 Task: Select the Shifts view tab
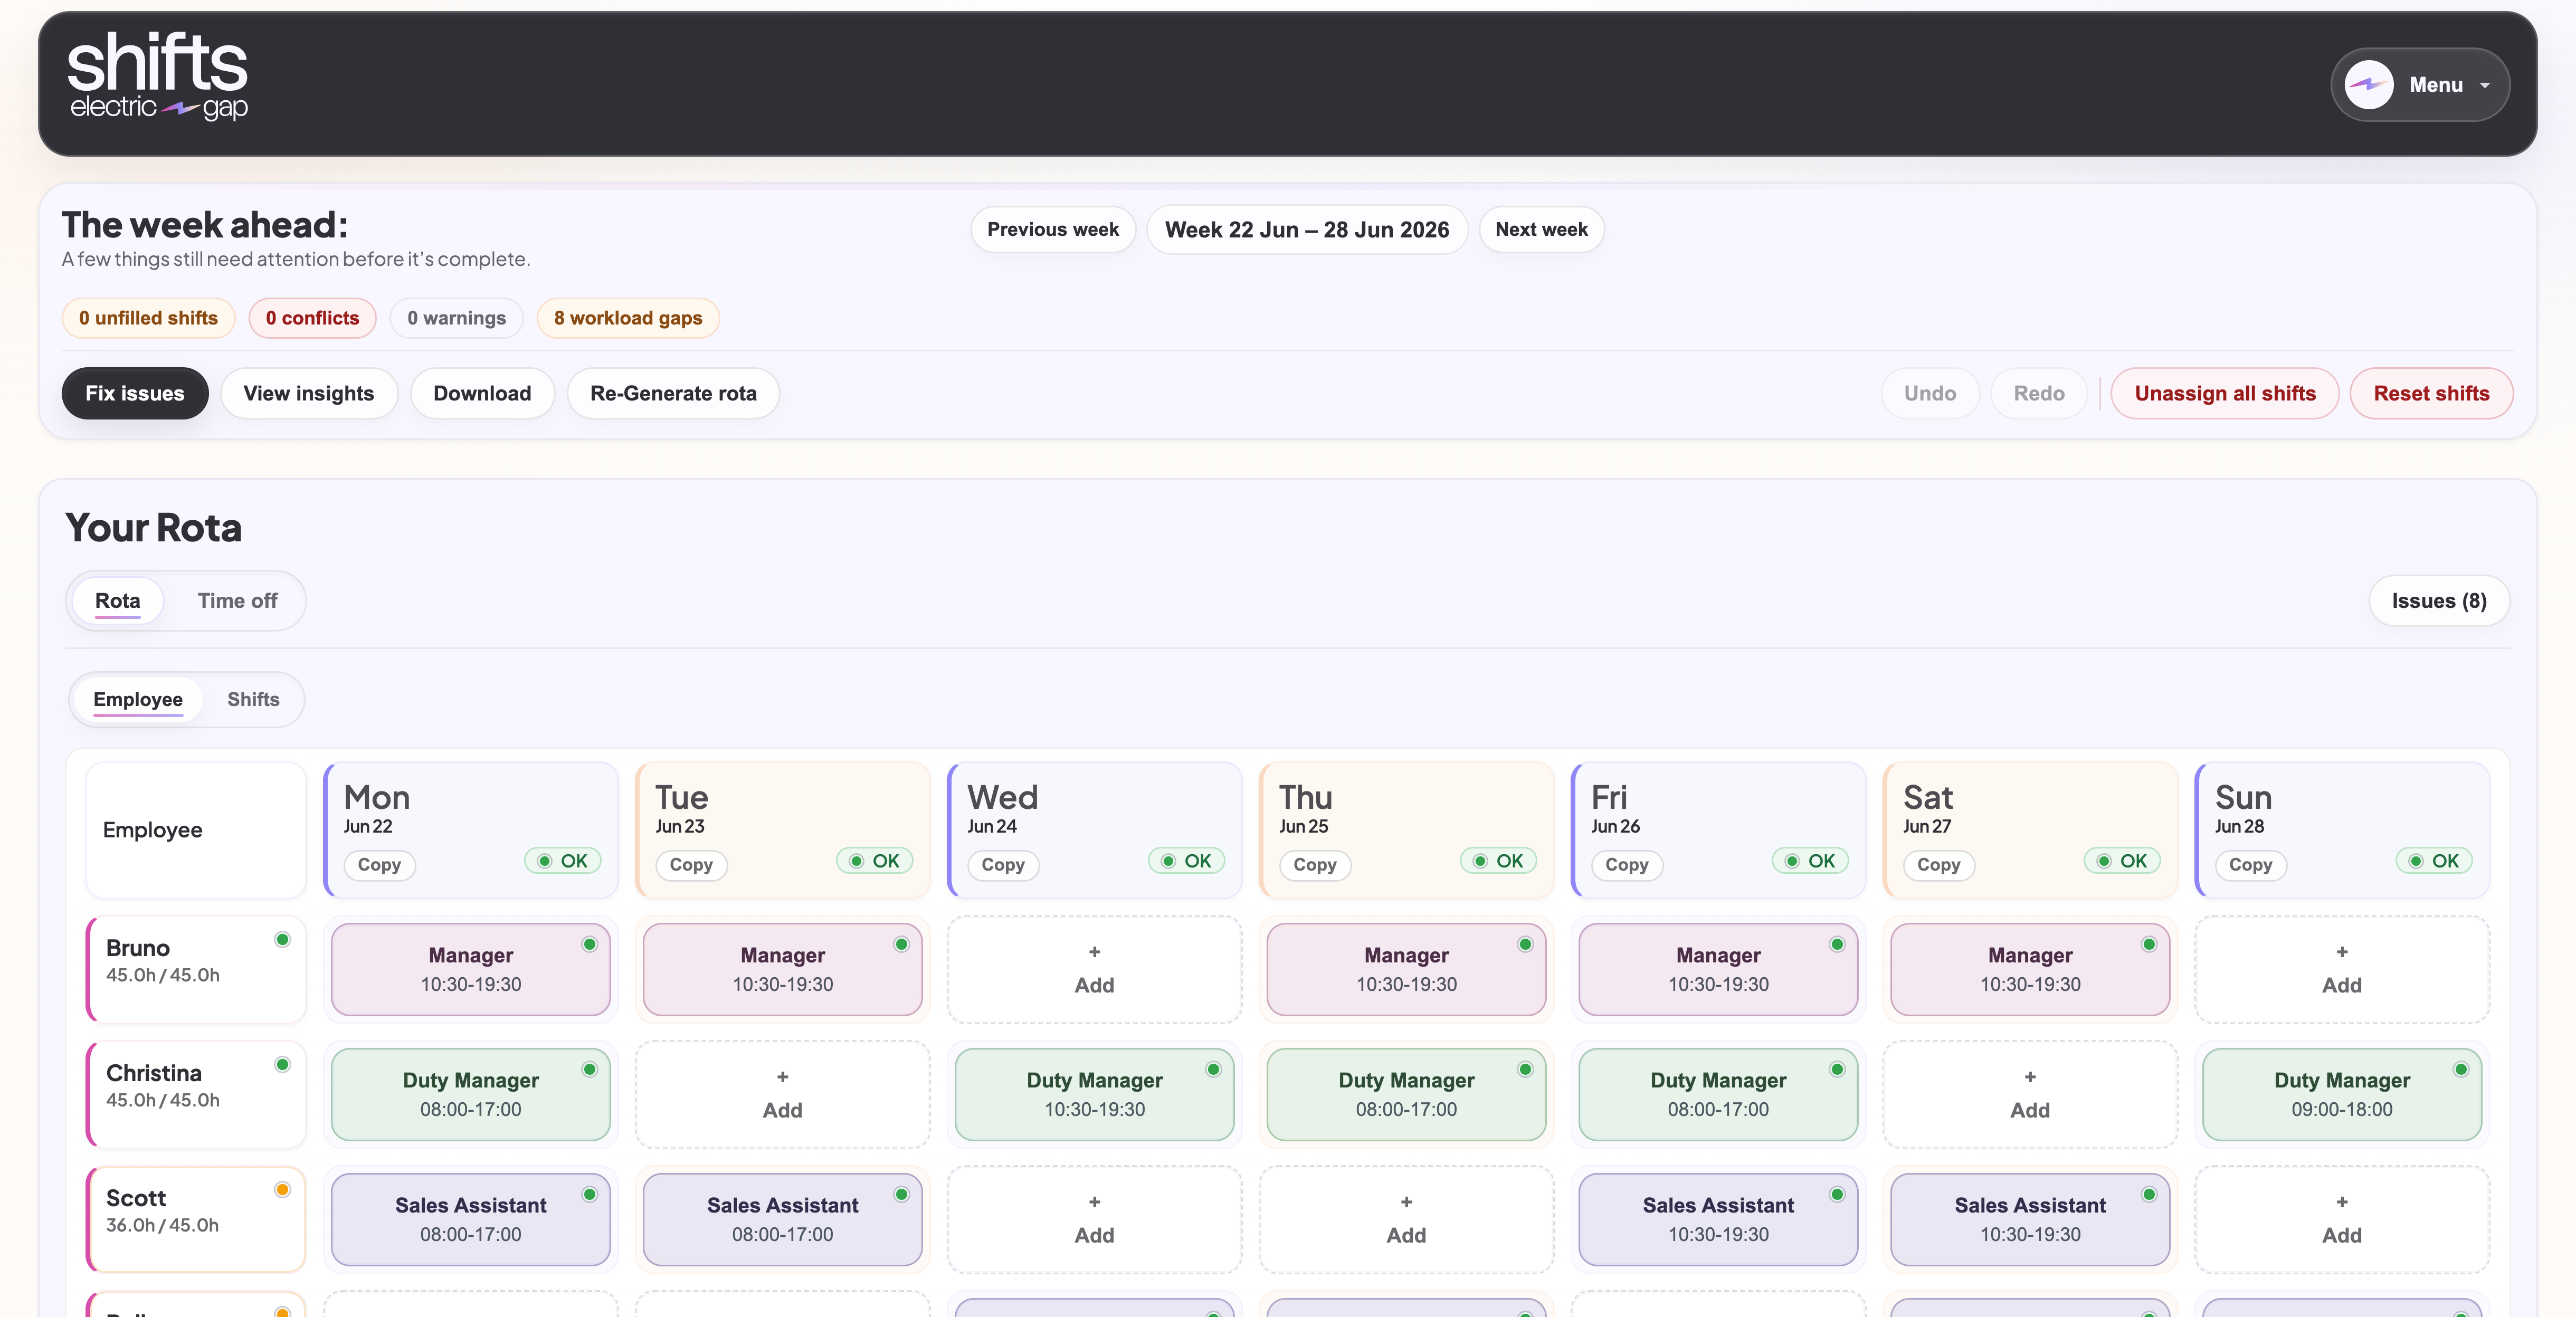(253, 699)
